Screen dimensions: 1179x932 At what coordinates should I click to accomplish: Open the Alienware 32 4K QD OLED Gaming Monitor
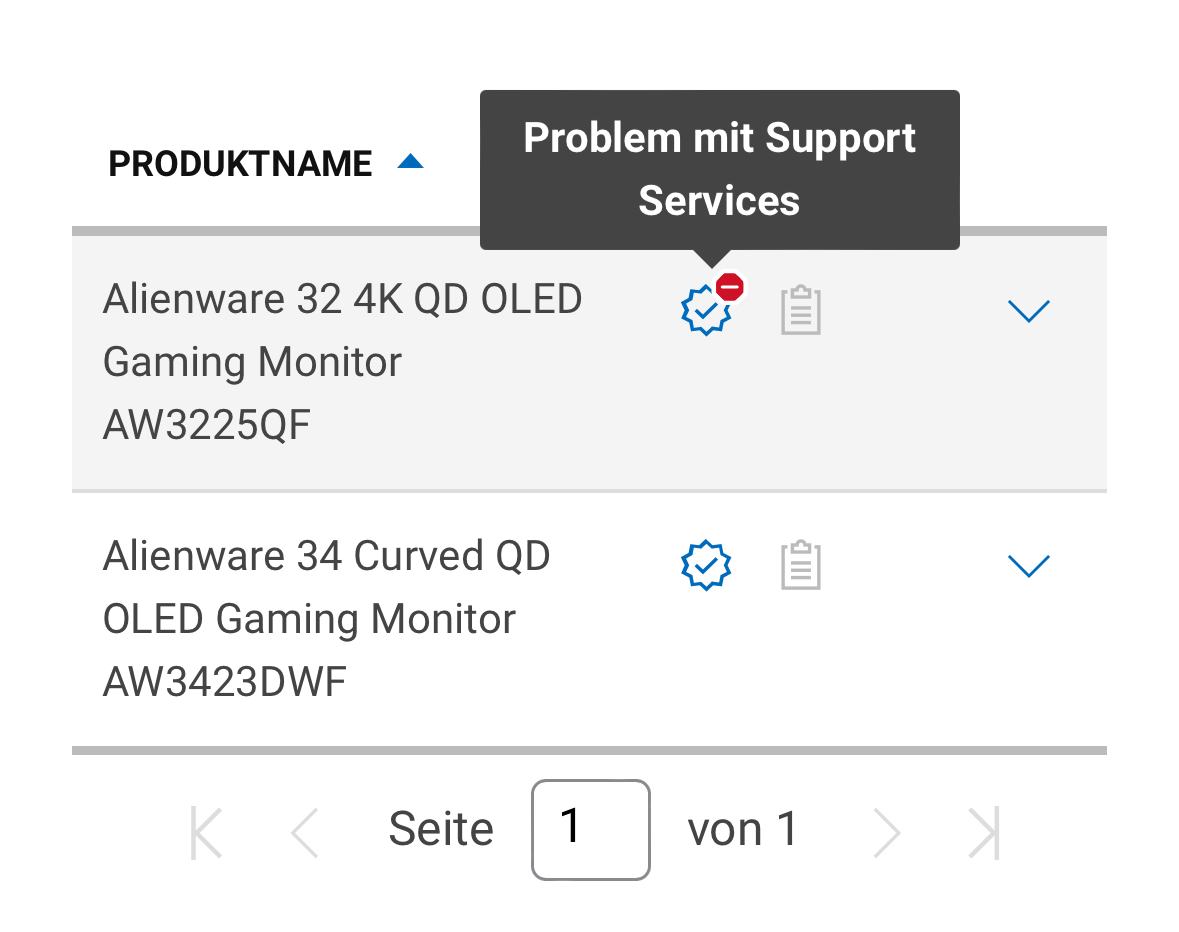[342, 331]
